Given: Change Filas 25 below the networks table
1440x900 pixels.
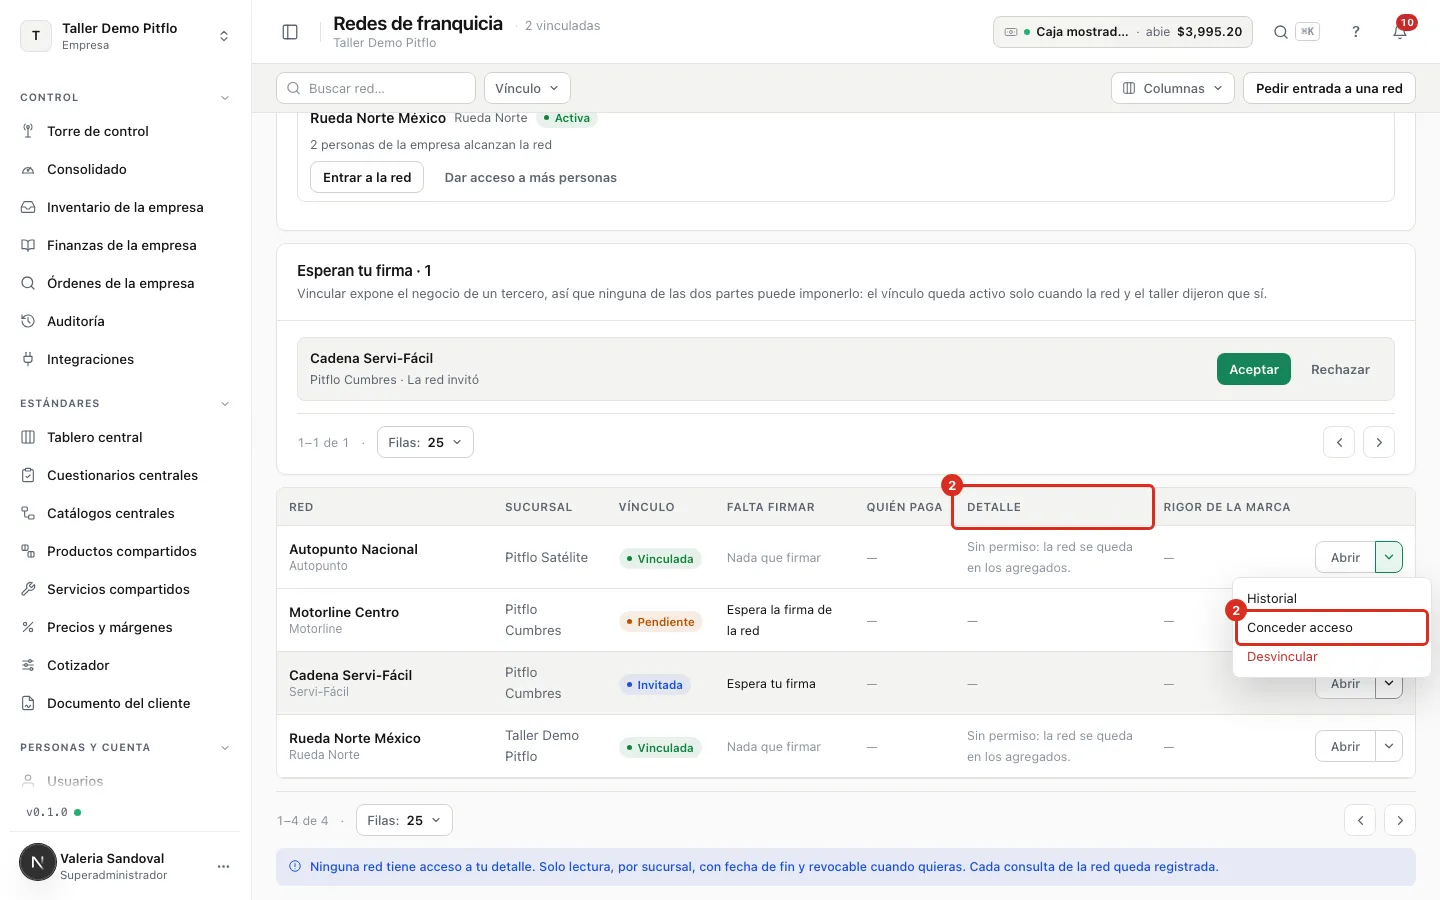Looking at the screenshot, I should click(x=404, y=820).
